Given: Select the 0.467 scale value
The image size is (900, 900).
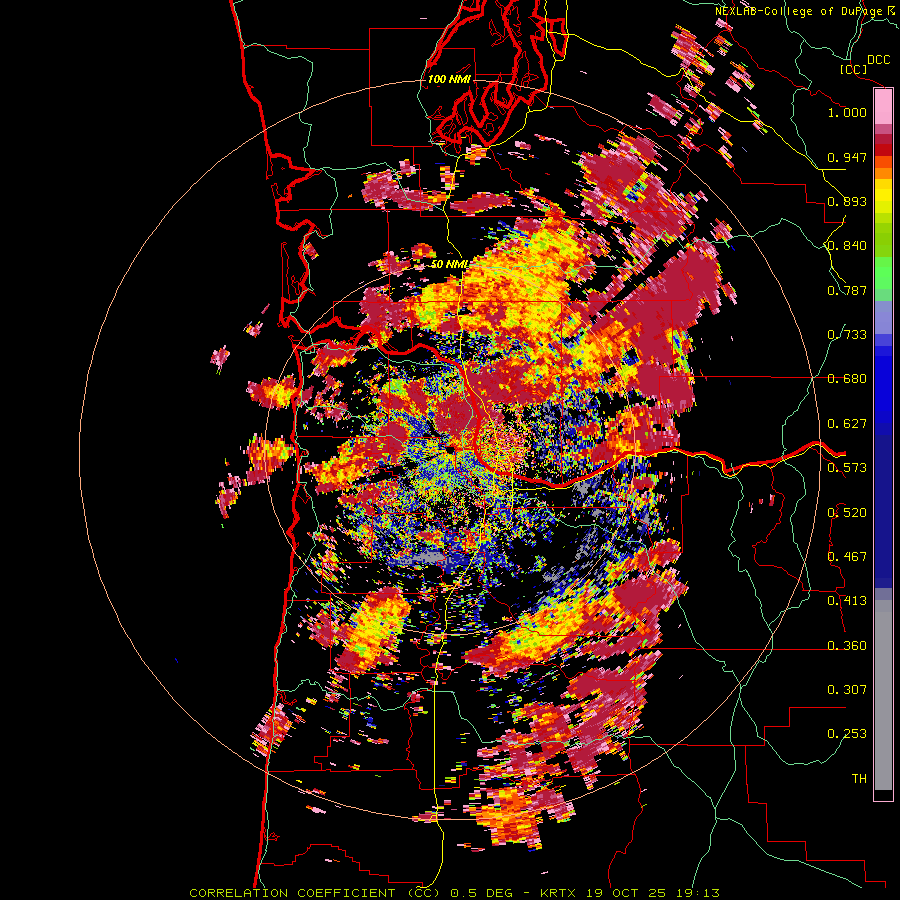Looking at the screenshot, I should click(x=847, y=557).
